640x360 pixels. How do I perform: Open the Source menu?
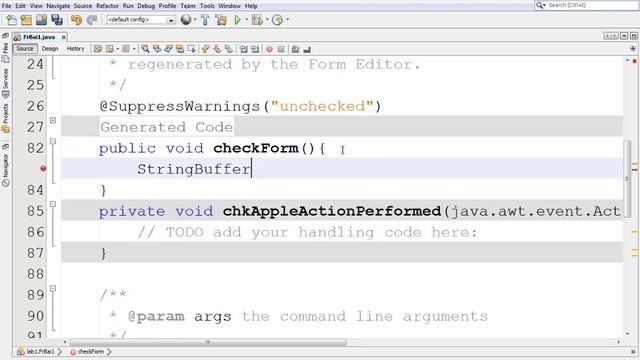coord(83,6)
